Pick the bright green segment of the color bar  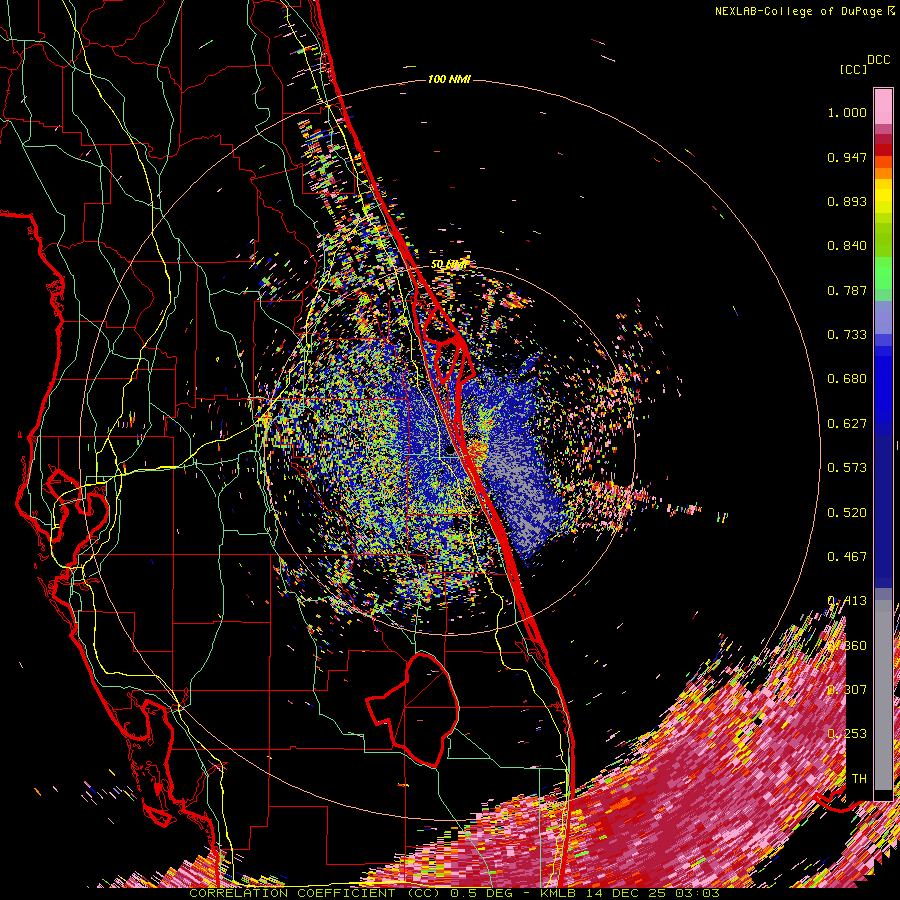click(x=883, y=273)
